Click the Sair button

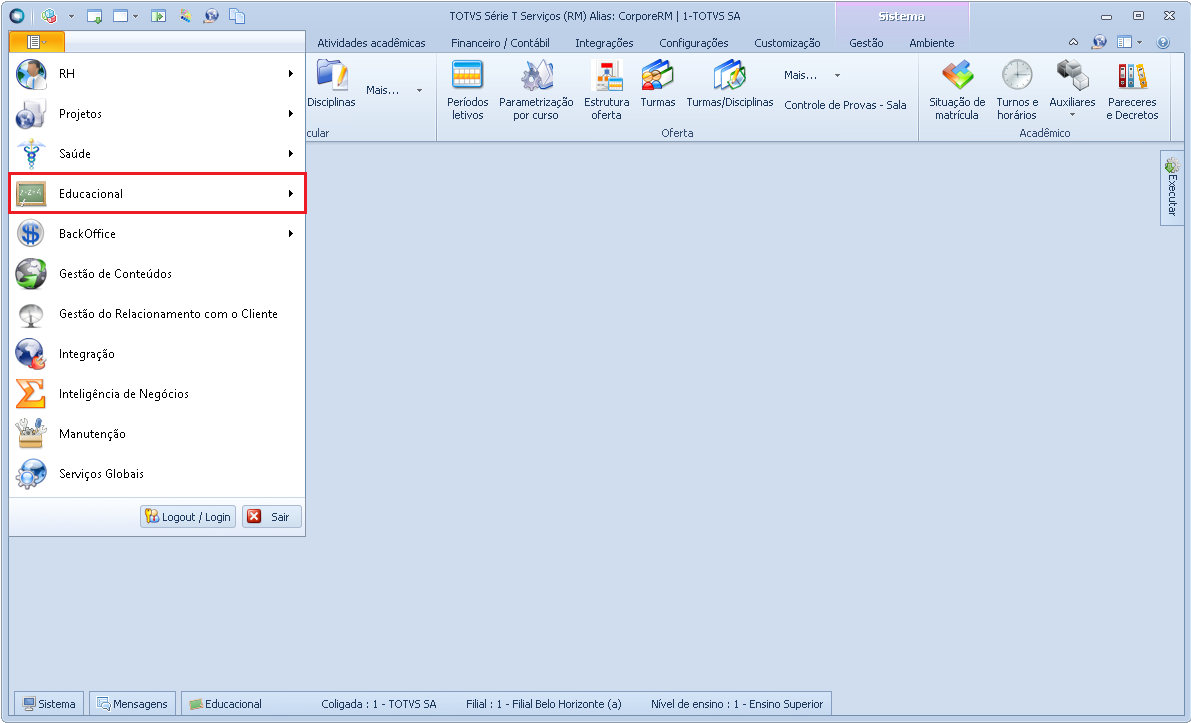tap(272, 516)
